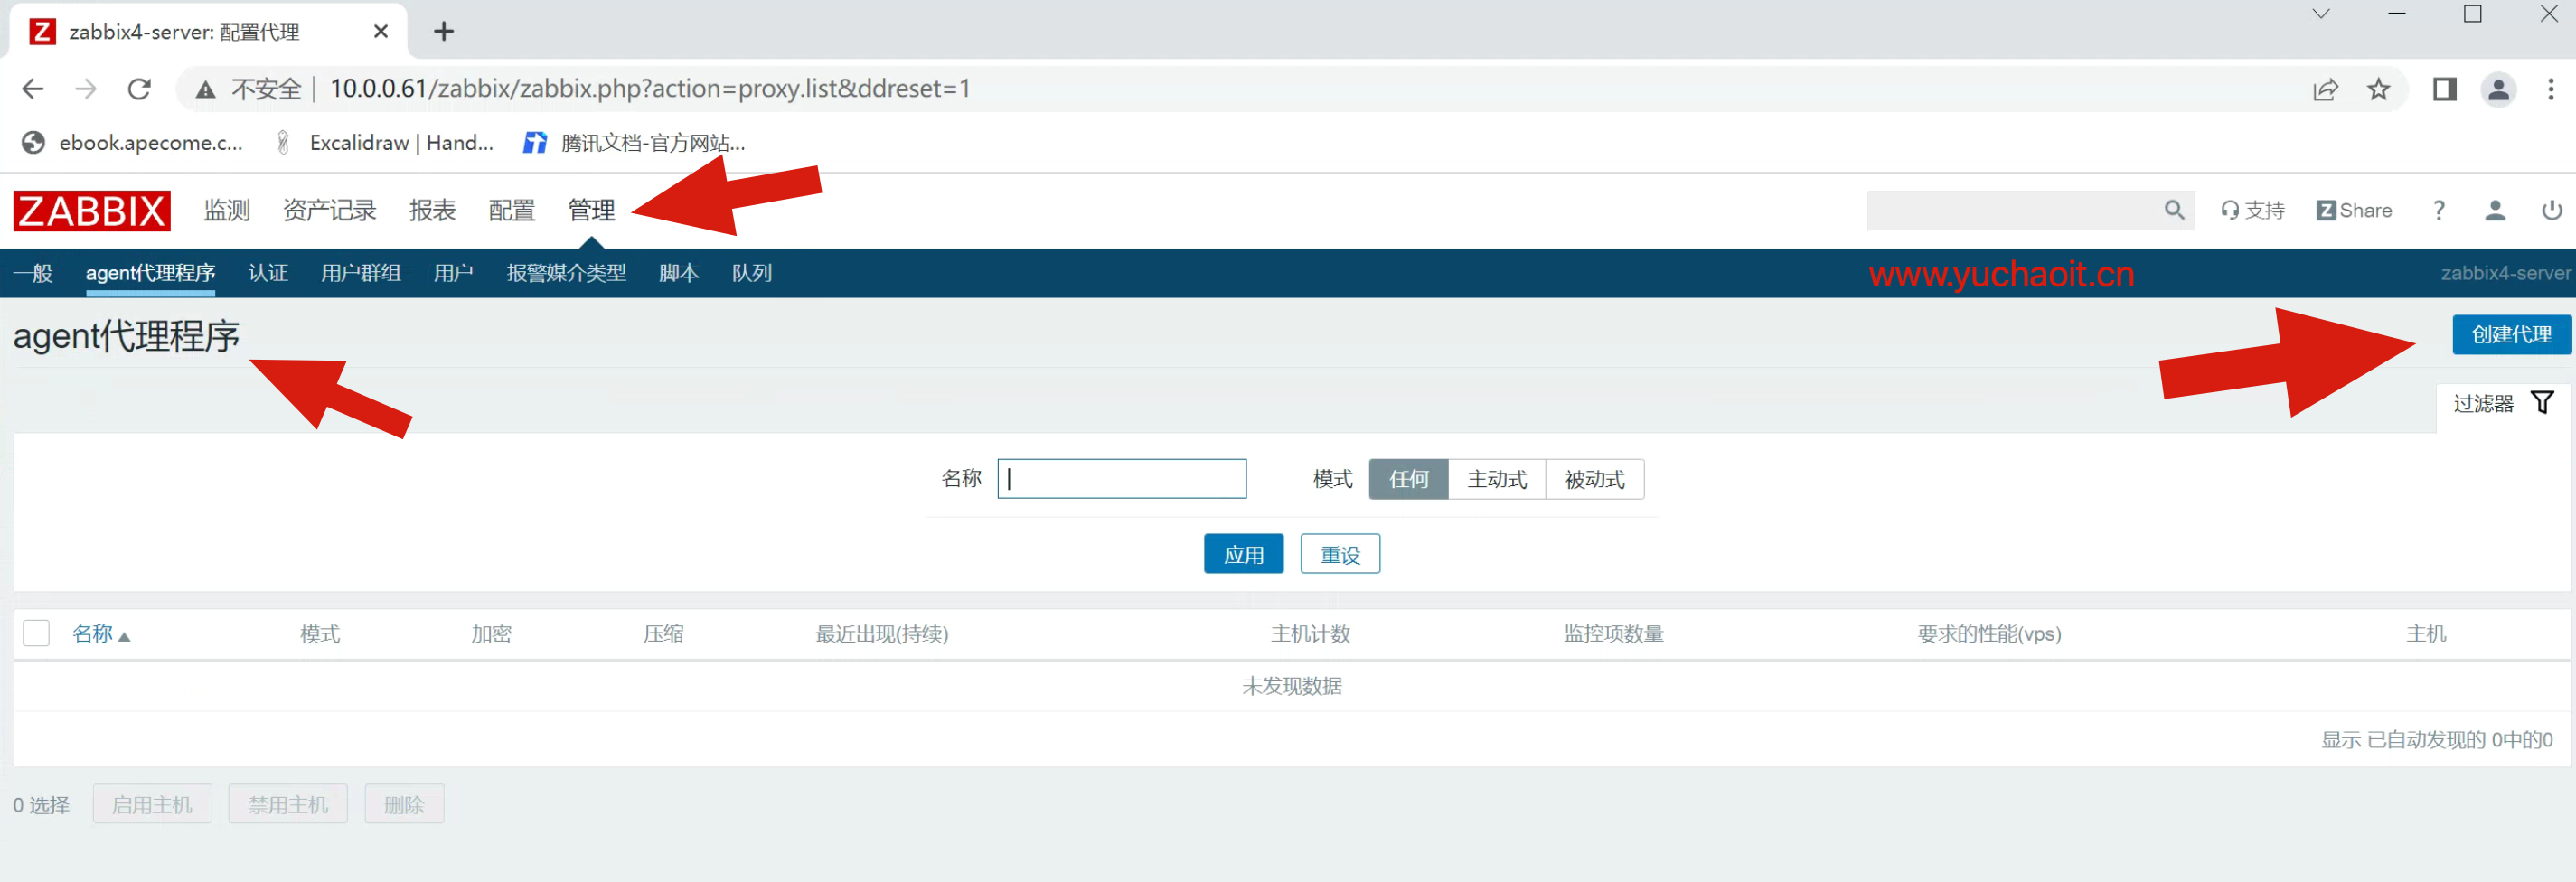Image resolution: width=2576 pixels, height=882 pixels.
Task: Bookmark this page with star icon
Action: point(2377,90)
